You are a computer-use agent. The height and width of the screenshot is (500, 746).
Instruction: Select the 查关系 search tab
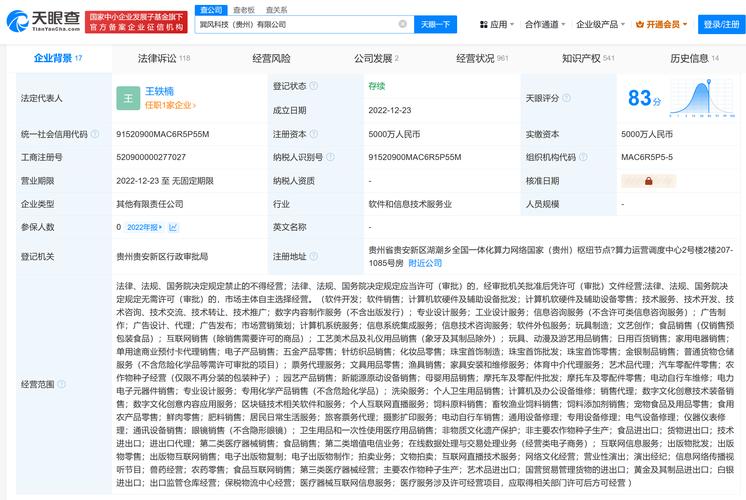[276, 10]
